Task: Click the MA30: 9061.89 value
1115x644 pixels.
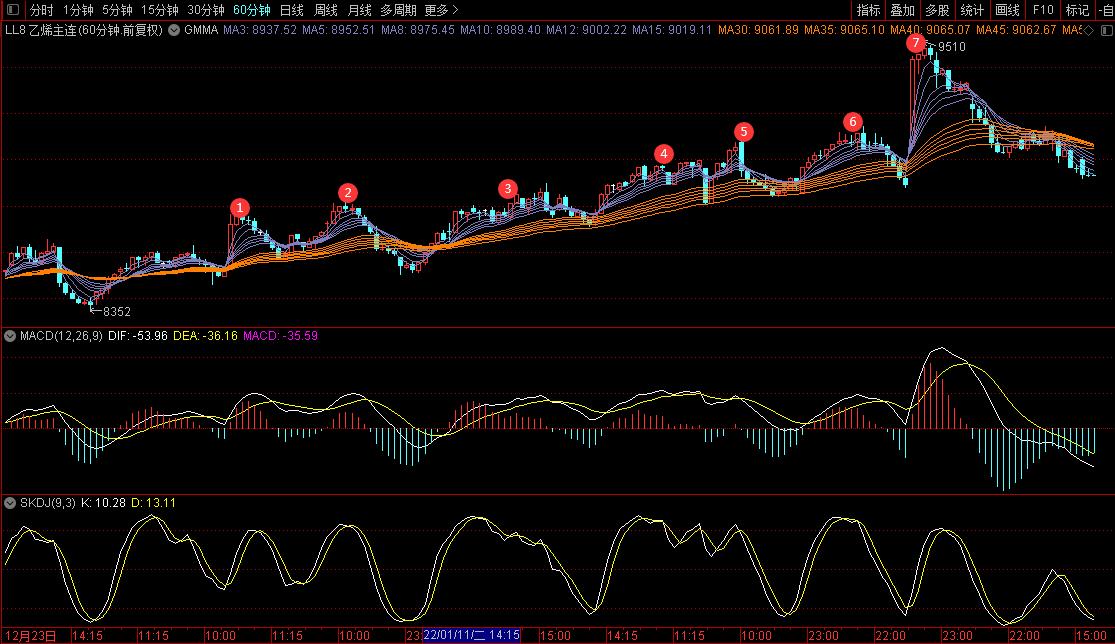Action: [x=758, y=30]
